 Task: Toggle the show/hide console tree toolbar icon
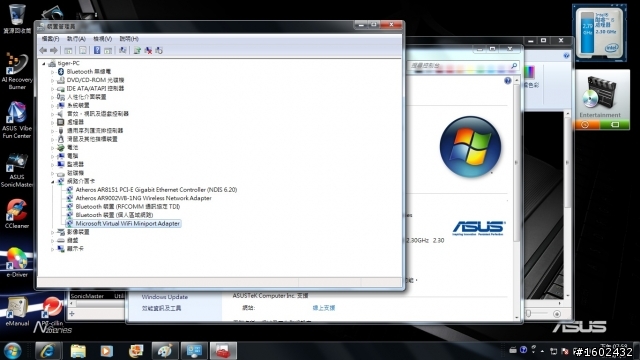(x=68, y=50)
